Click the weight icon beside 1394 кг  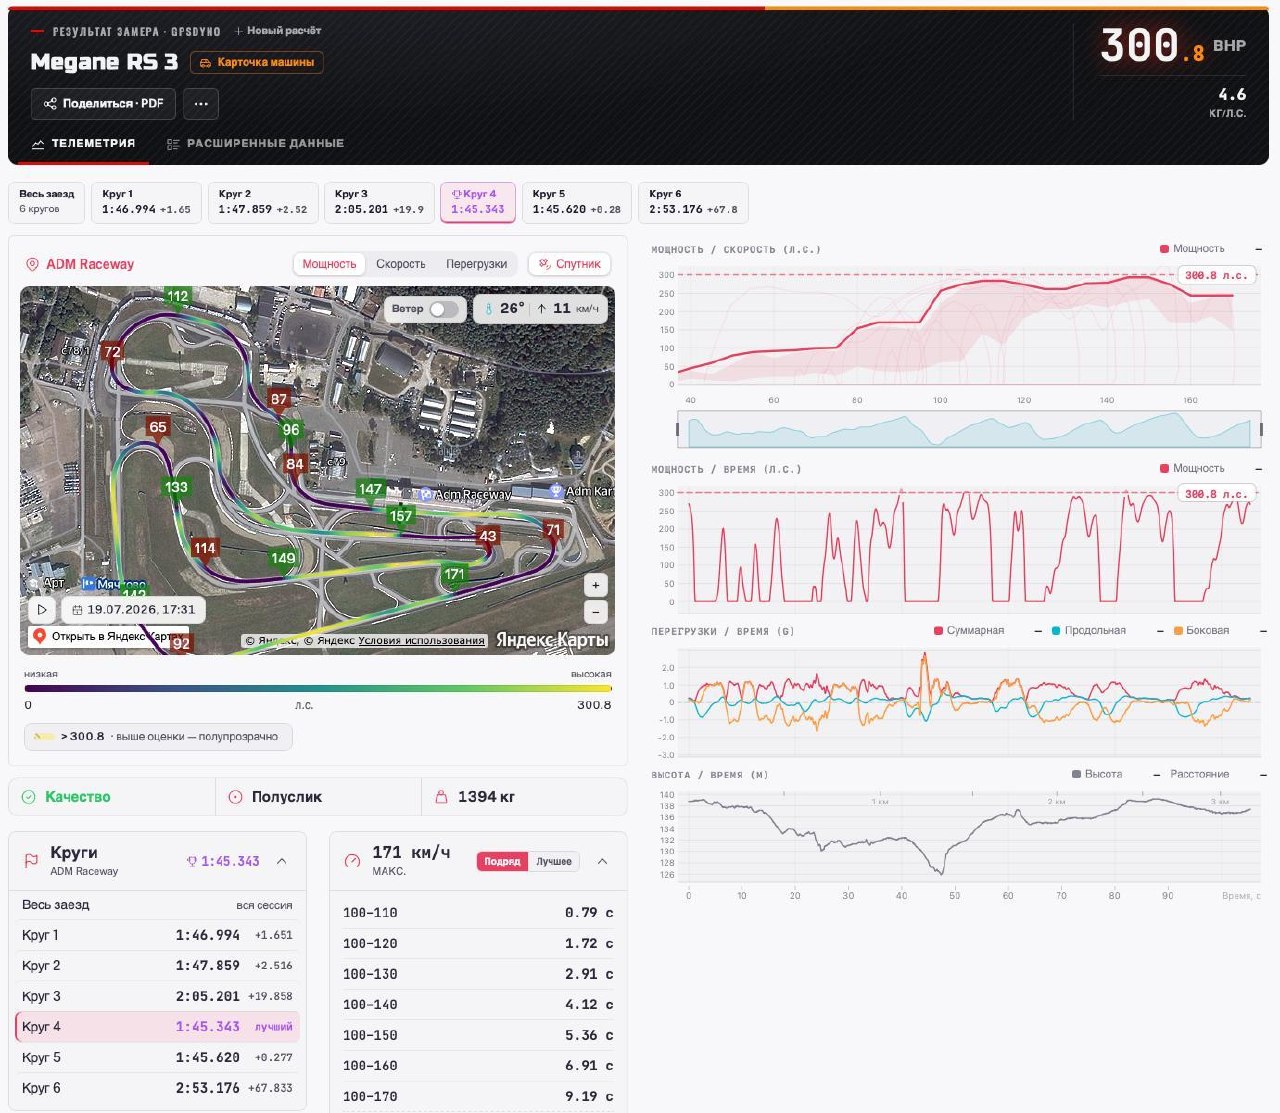441,797
